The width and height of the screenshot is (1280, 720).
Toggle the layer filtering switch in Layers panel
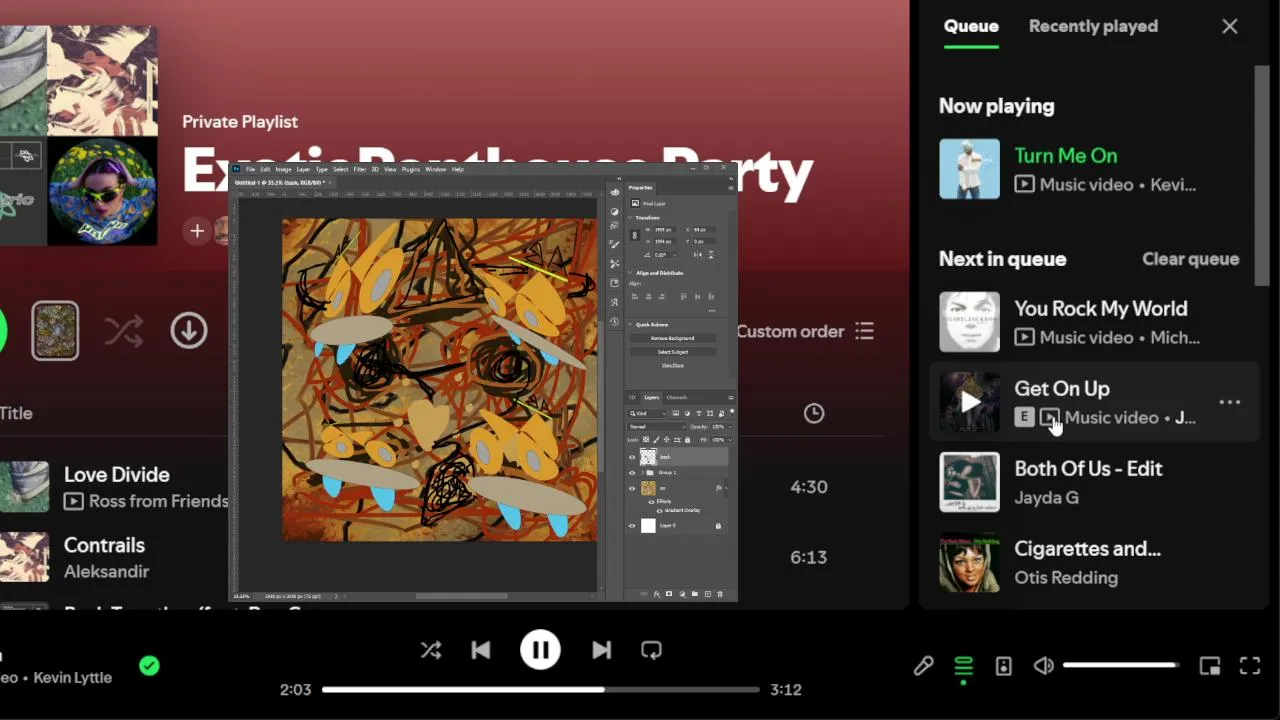(732, 411)
